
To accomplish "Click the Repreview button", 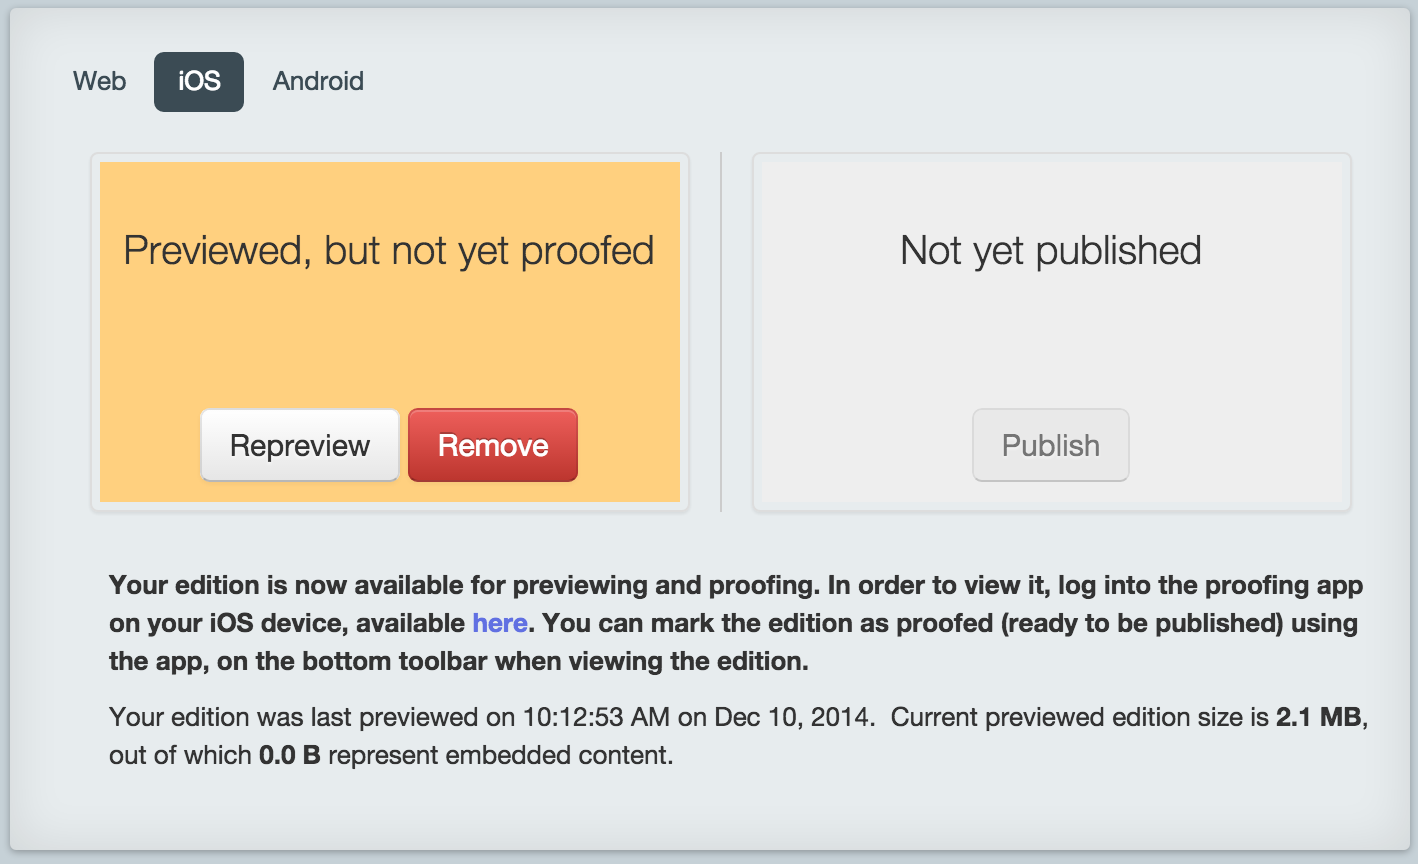I will (300, 445).
